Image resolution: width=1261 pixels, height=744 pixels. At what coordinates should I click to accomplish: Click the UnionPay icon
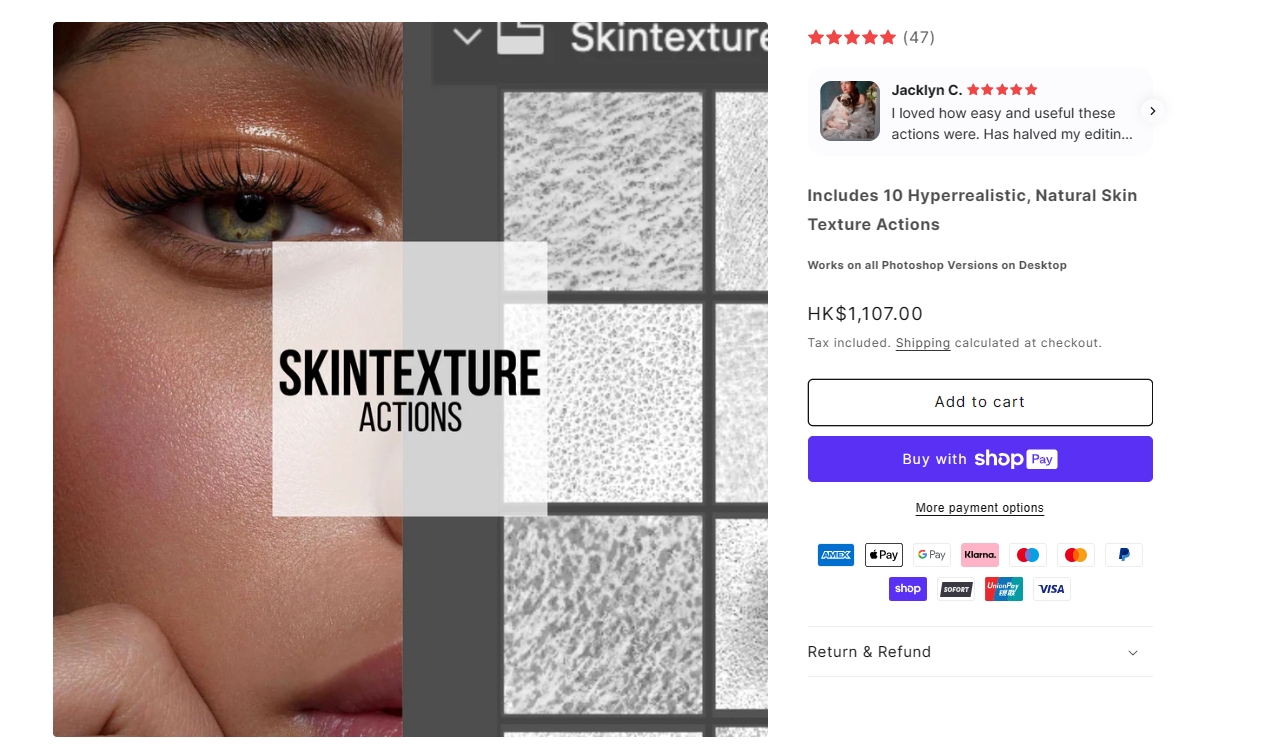coord(1004,589)
